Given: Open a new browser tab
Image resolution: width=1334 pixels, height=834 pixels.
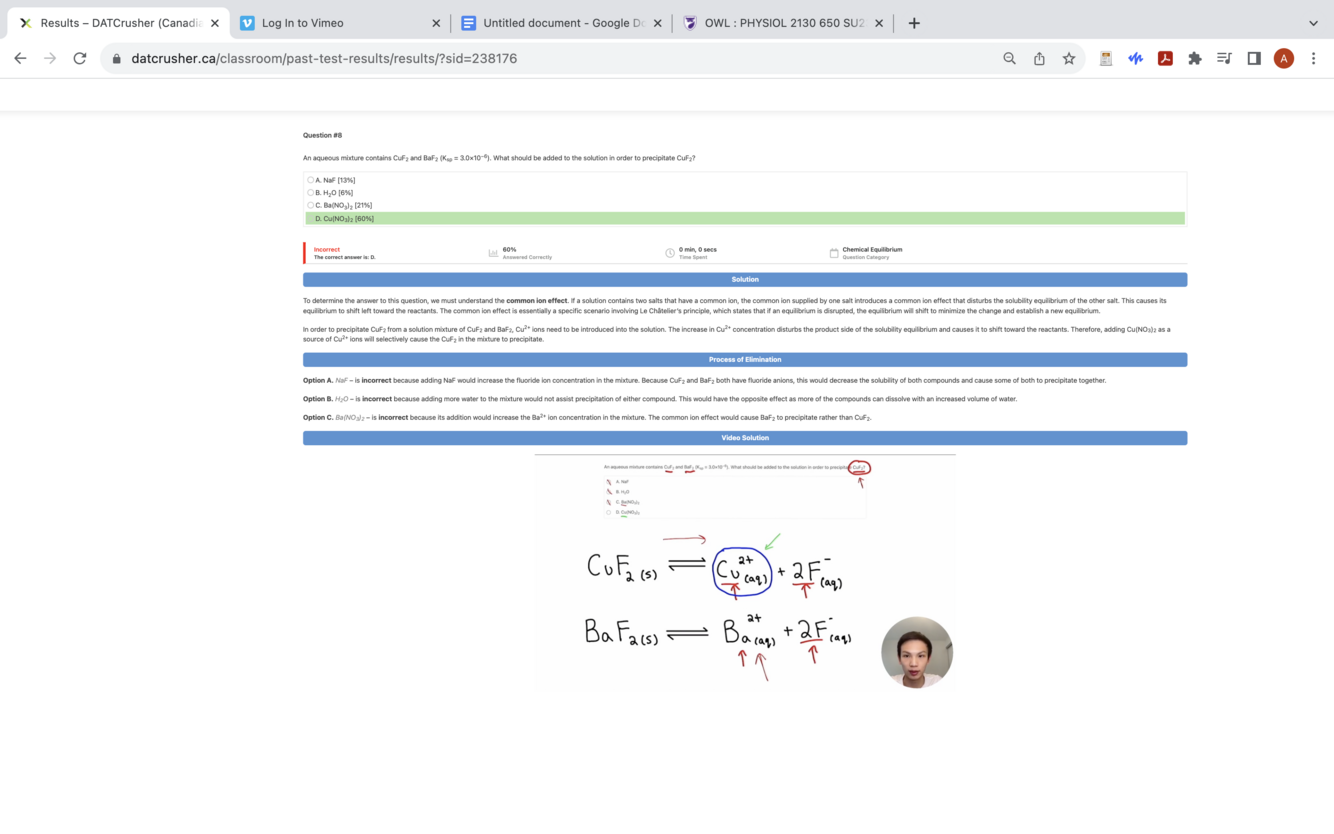Looking at the screenshot, I should point(914,23).
